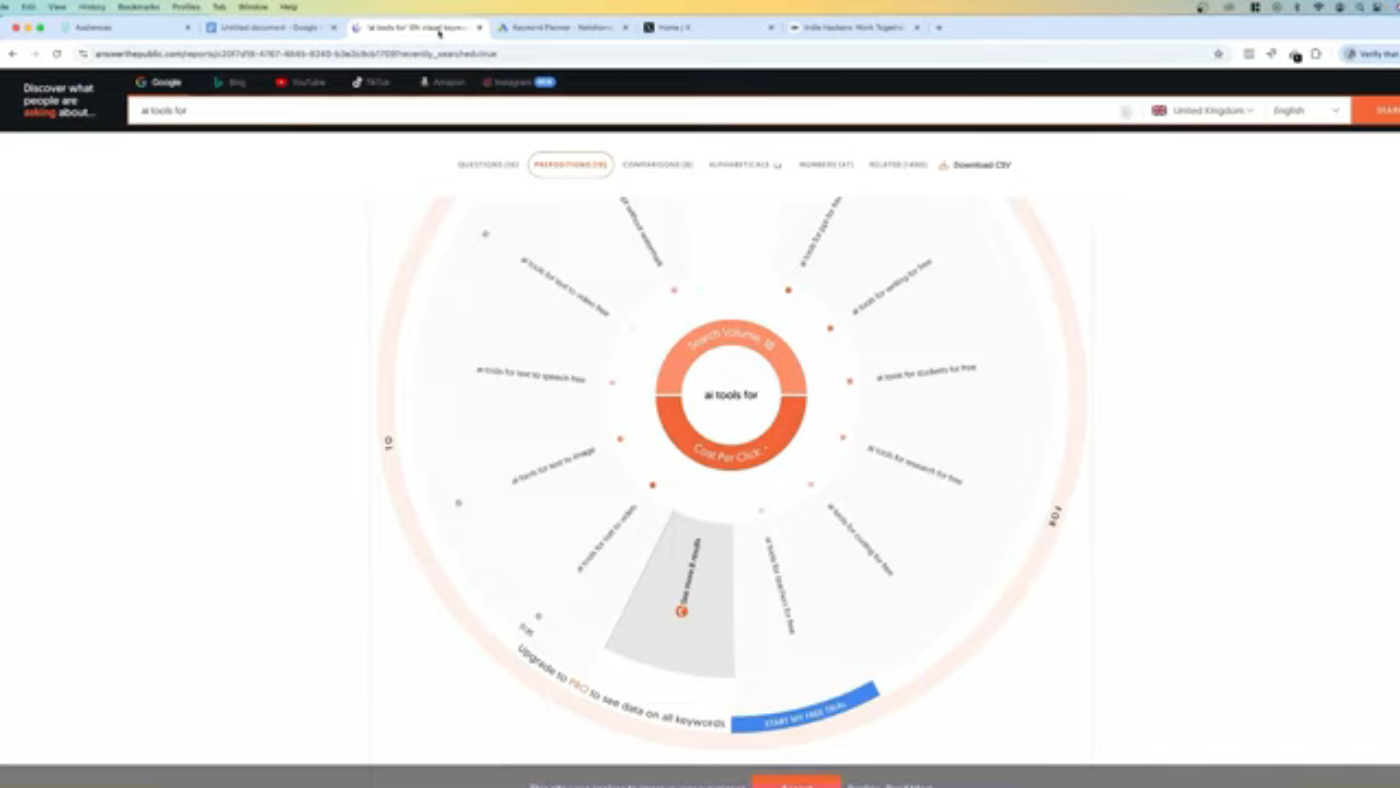This screenshot has height=788, width=1400.
Task: Jump to the Questions section
Action: click(x=488, y=165)
